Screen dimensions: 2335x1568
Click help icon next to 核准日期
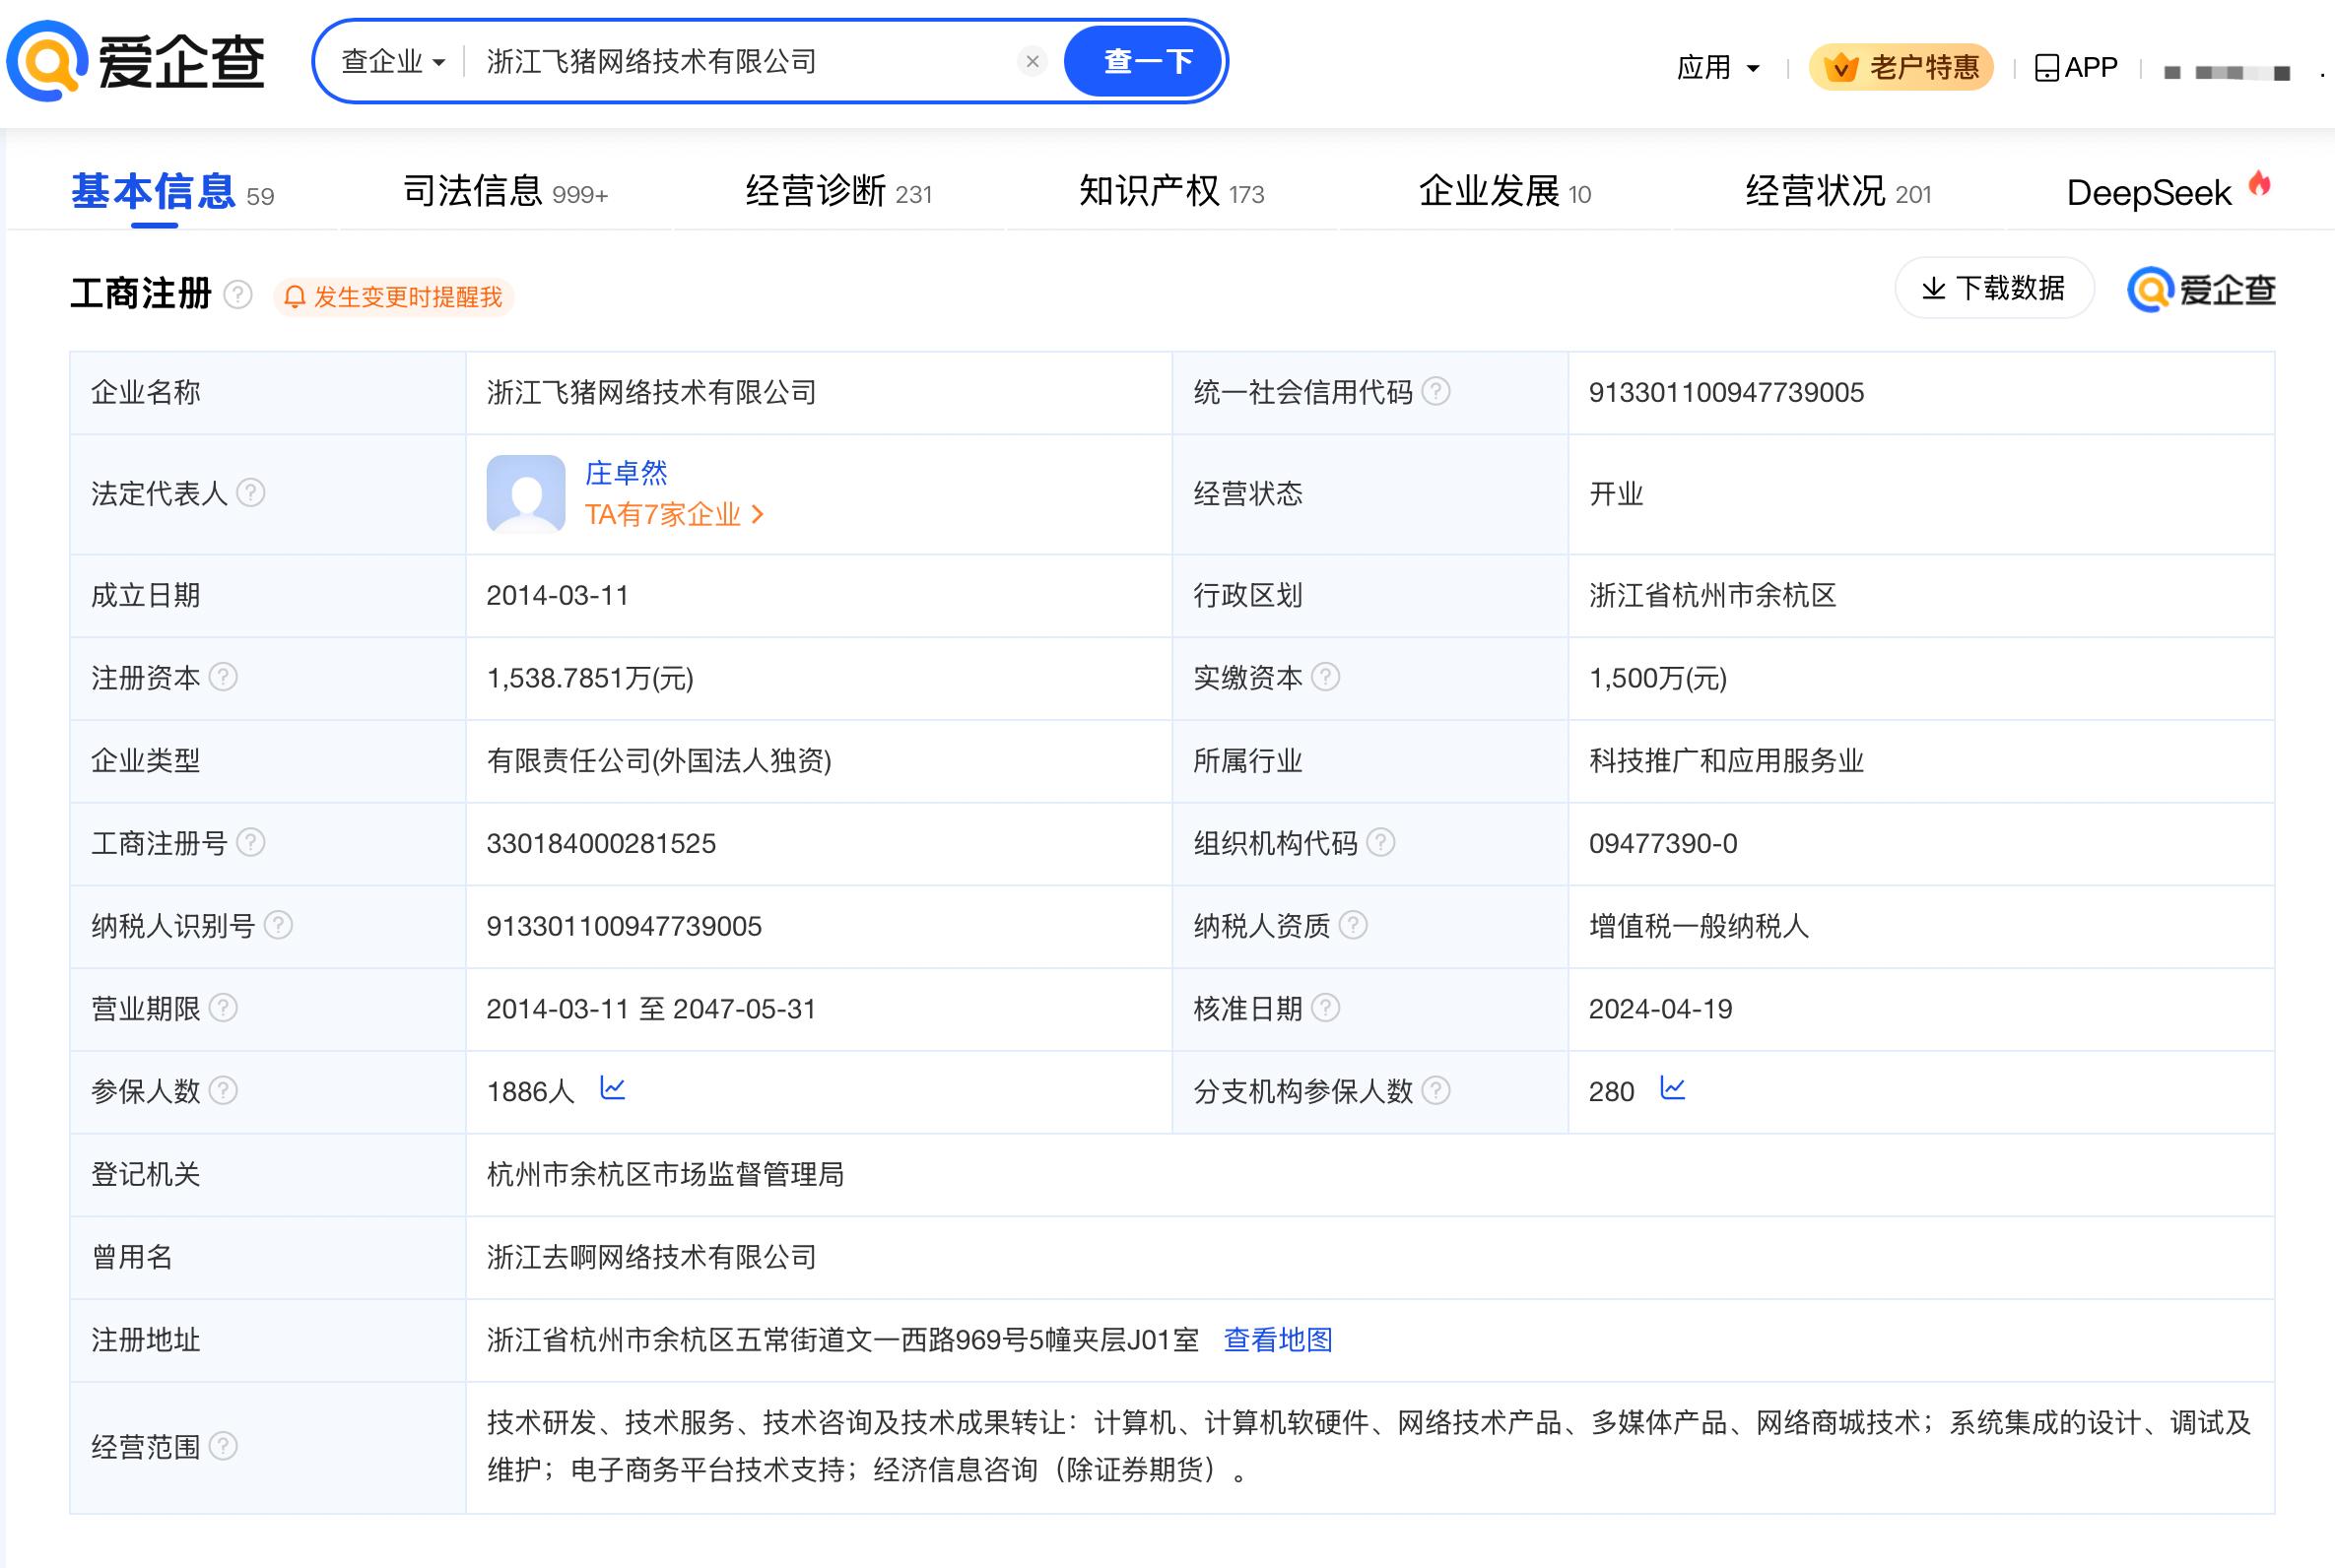pos(1325,1007)
